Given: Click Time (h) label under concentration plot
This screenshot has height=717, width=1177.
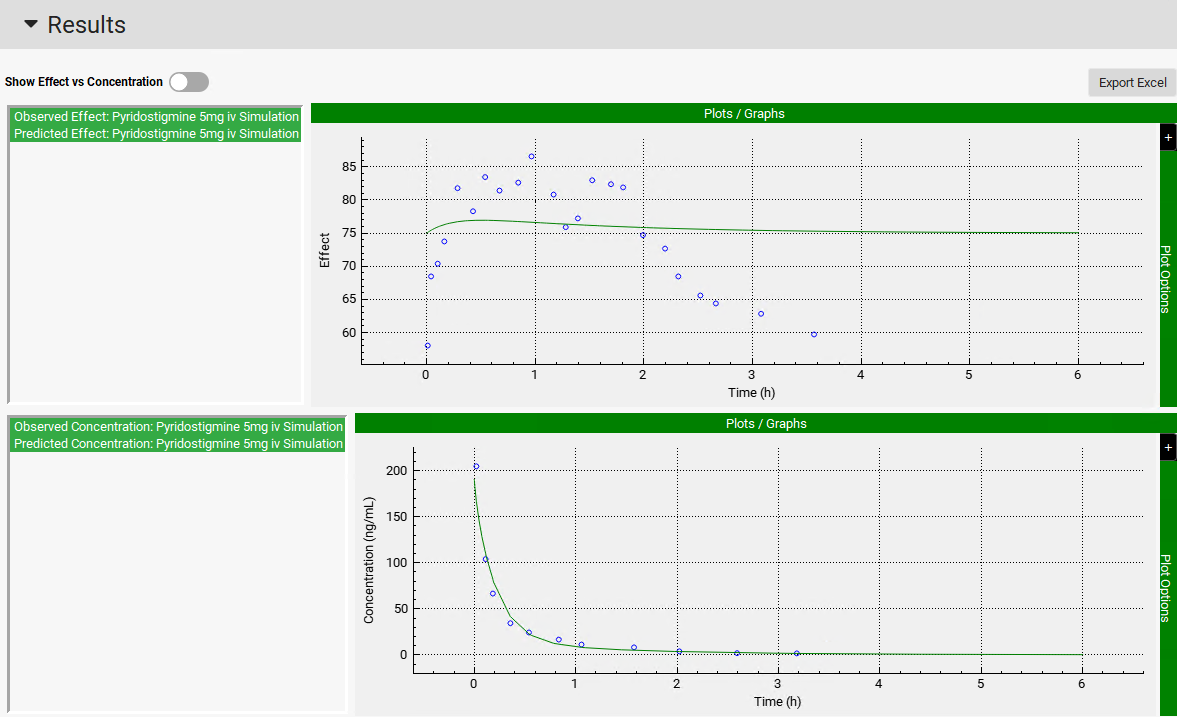Looking at the screenshot, I should pos(777,701).
